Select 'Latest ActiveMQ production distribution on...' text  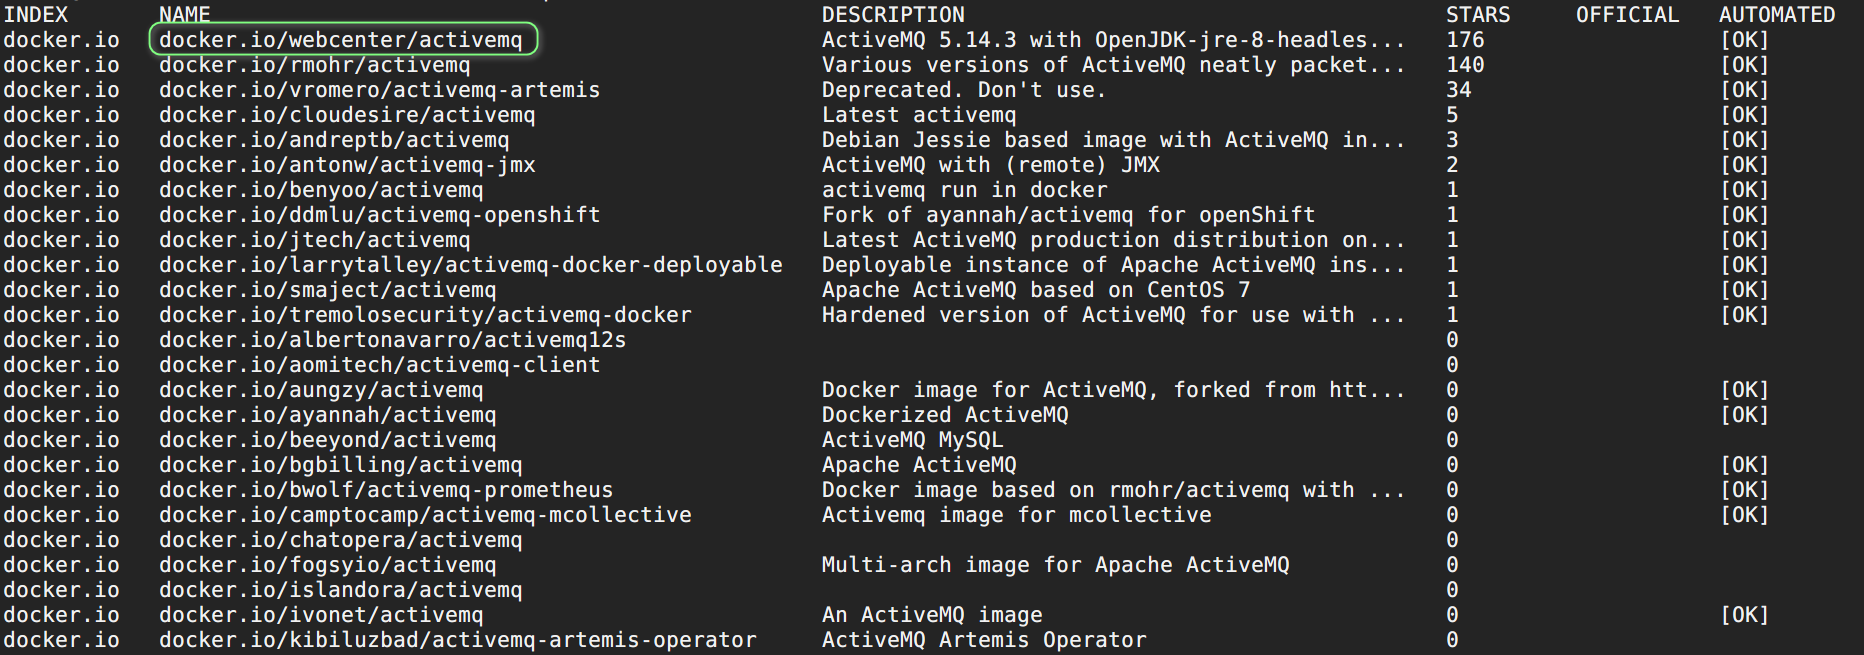1114,240
